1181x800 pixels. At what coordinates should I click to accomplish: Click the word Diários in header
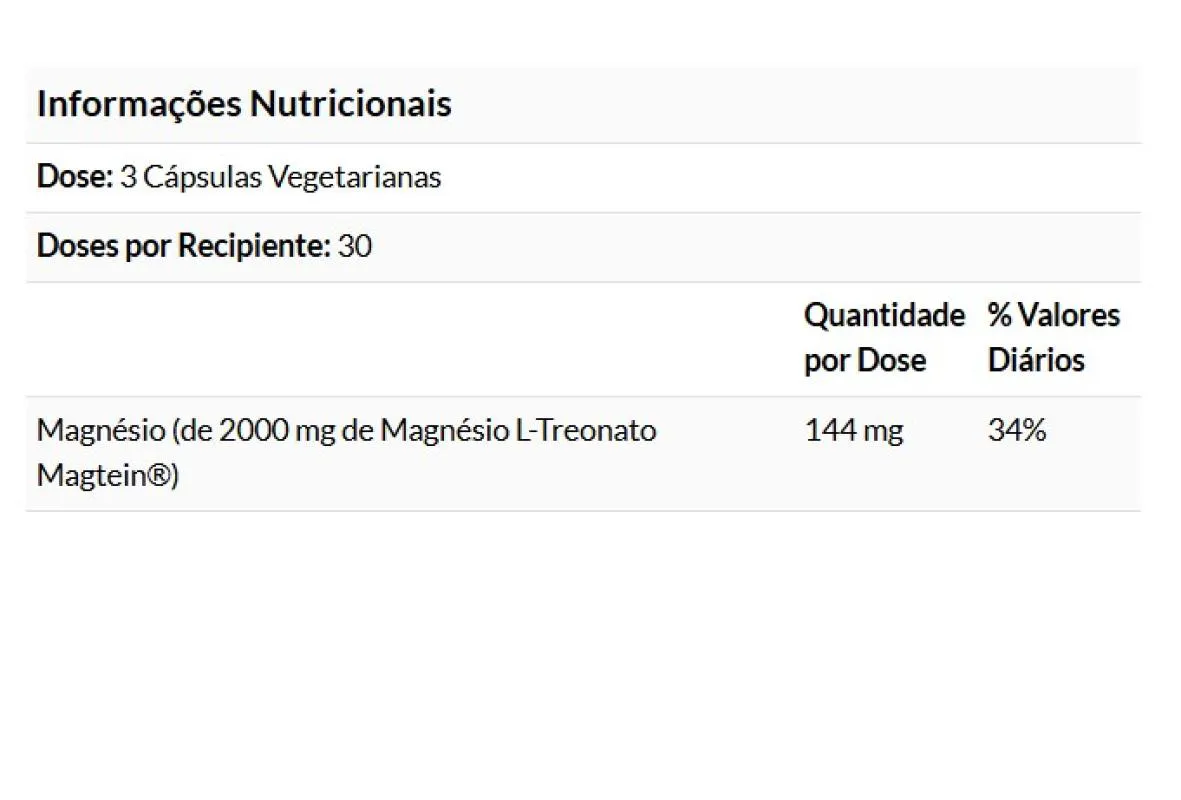pyautogui.click(x=1036, y=360)
